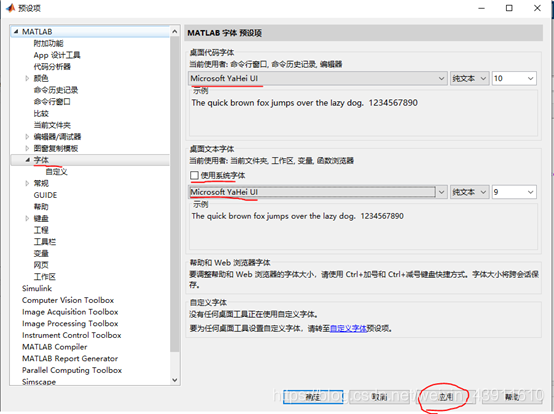This screenshot has height=414, width=554.
Task: Select MATLAB Compiler in the tree
Action: click(x=54, y=347)
